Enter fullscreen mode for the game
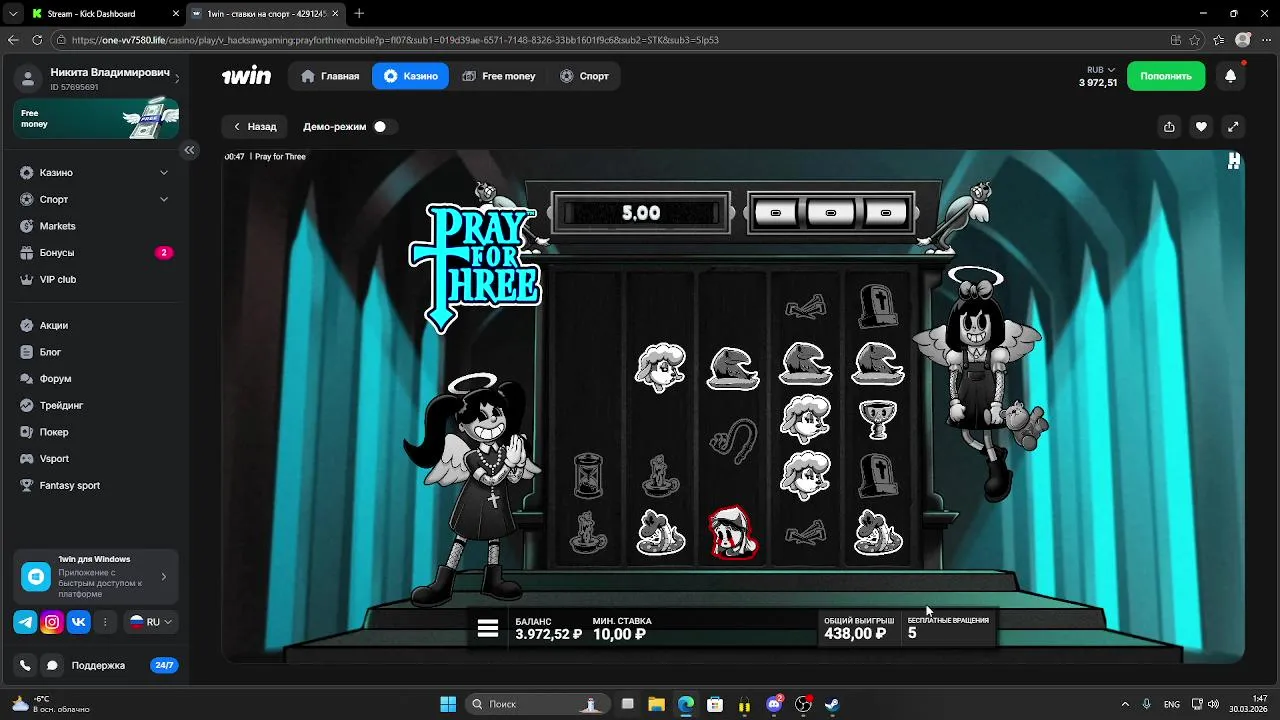Viewport: 1280px width, 720px height. coord(1233,127)
